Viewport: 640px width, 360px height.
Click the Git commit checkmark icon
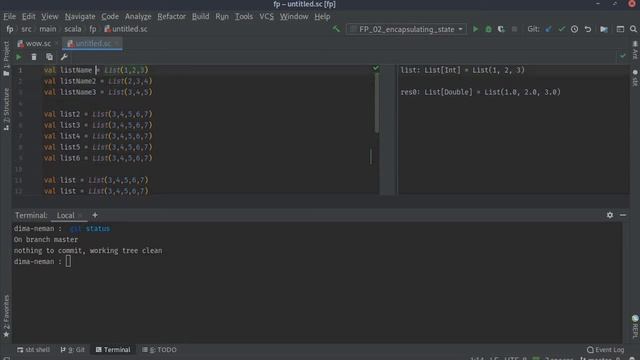click(x=562, y=29)
